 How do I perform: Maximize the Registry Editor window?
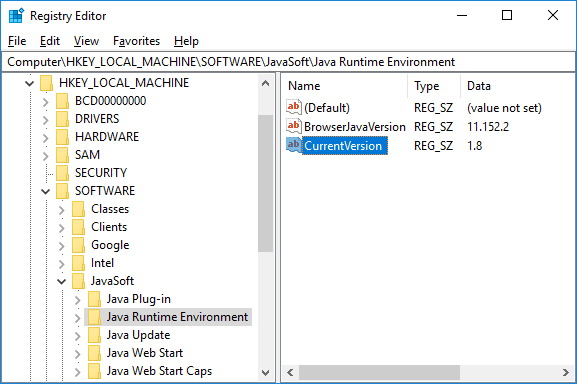pos(507,15)
